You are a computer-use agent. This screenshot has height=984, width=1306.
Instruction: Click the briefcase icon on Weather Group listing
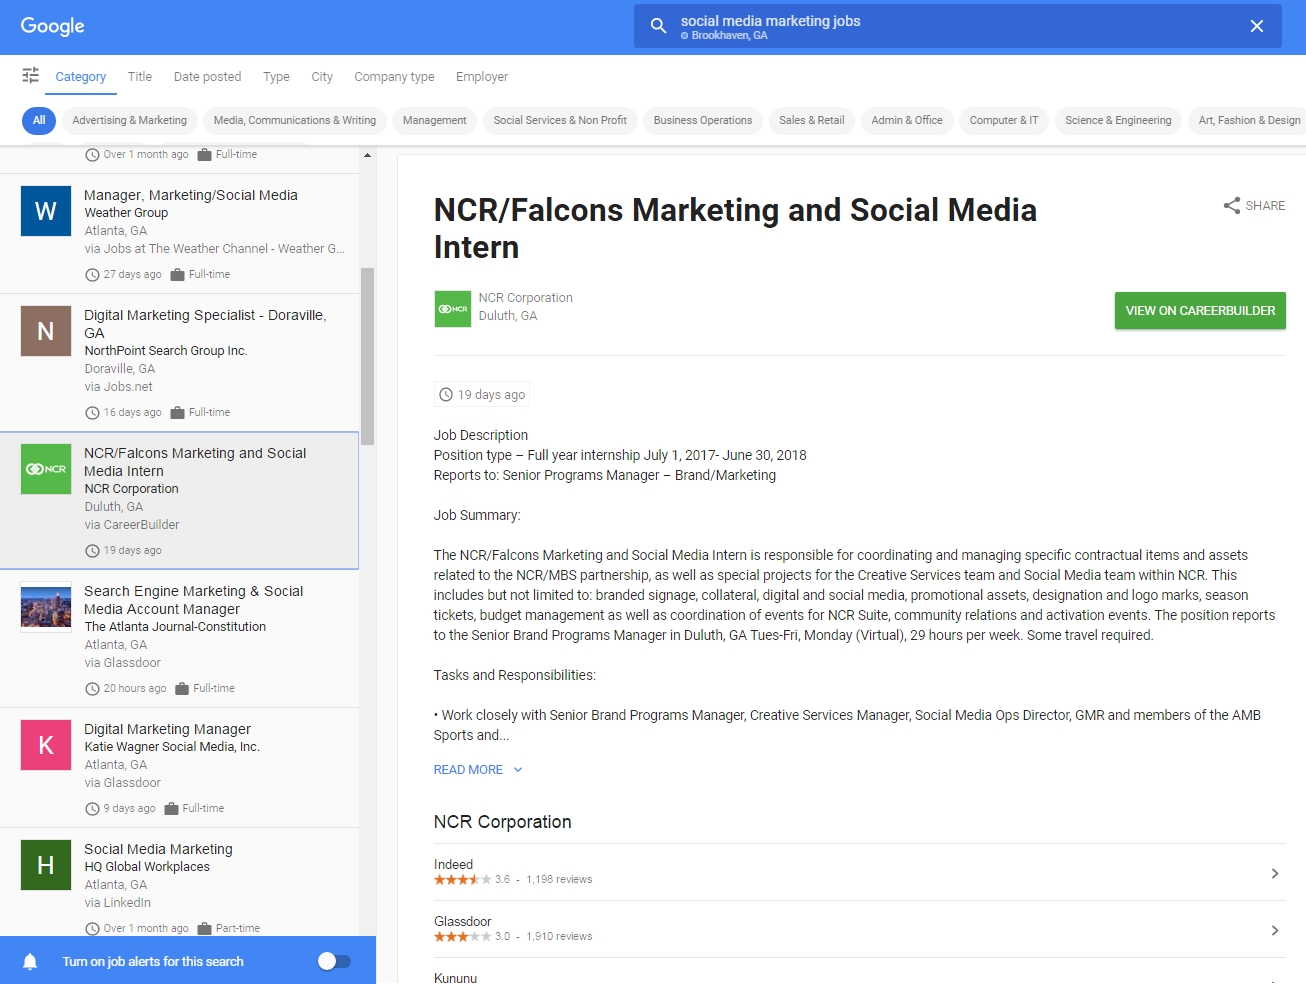click(x=177, y=275)
